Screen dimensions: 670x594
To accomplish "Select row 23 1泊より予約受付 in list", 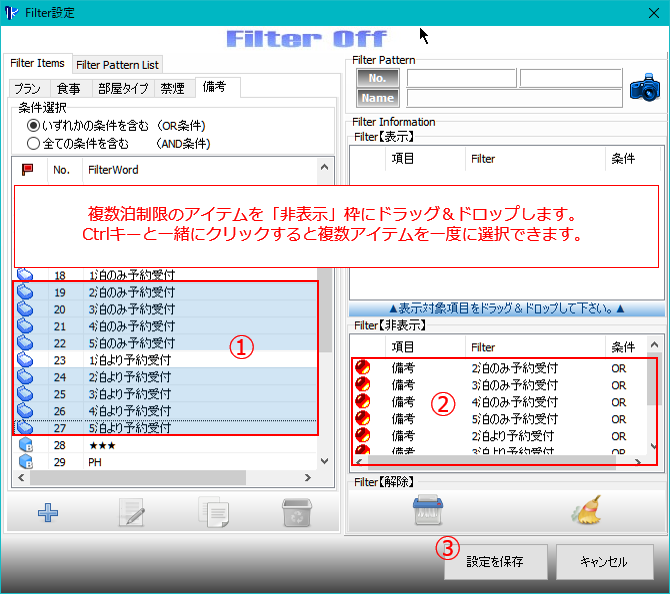I will [130, 360].
